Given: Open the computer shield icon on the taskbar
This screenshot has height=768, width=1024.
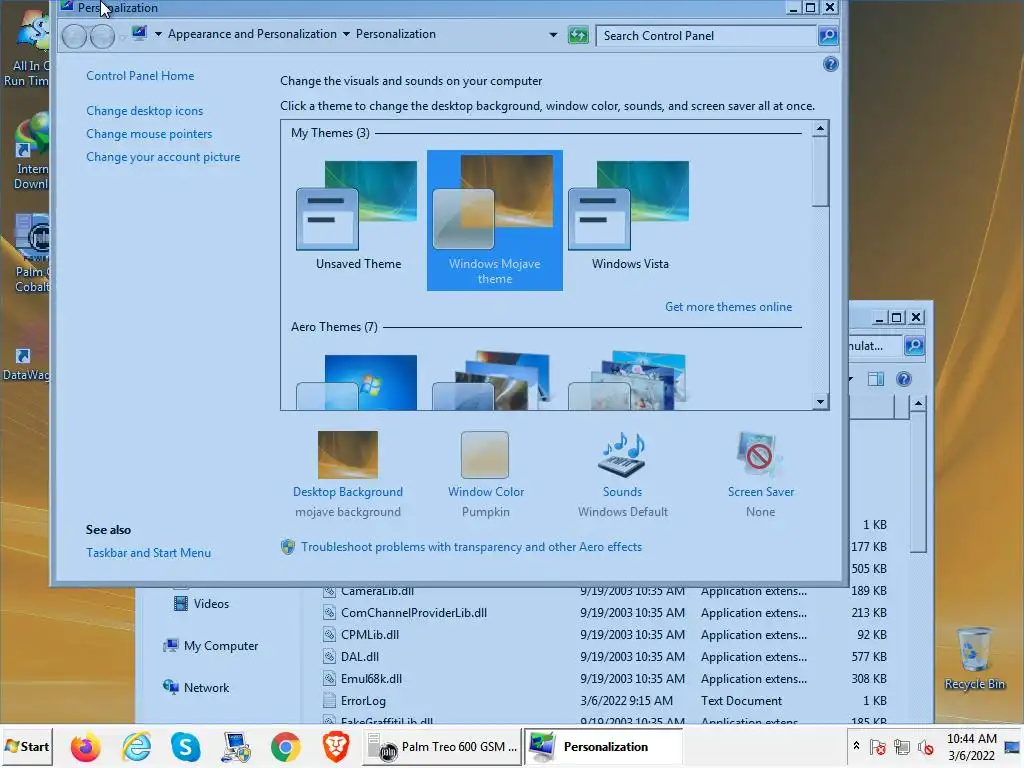Looking at the screenshot, I should click(x=236, y=746).
